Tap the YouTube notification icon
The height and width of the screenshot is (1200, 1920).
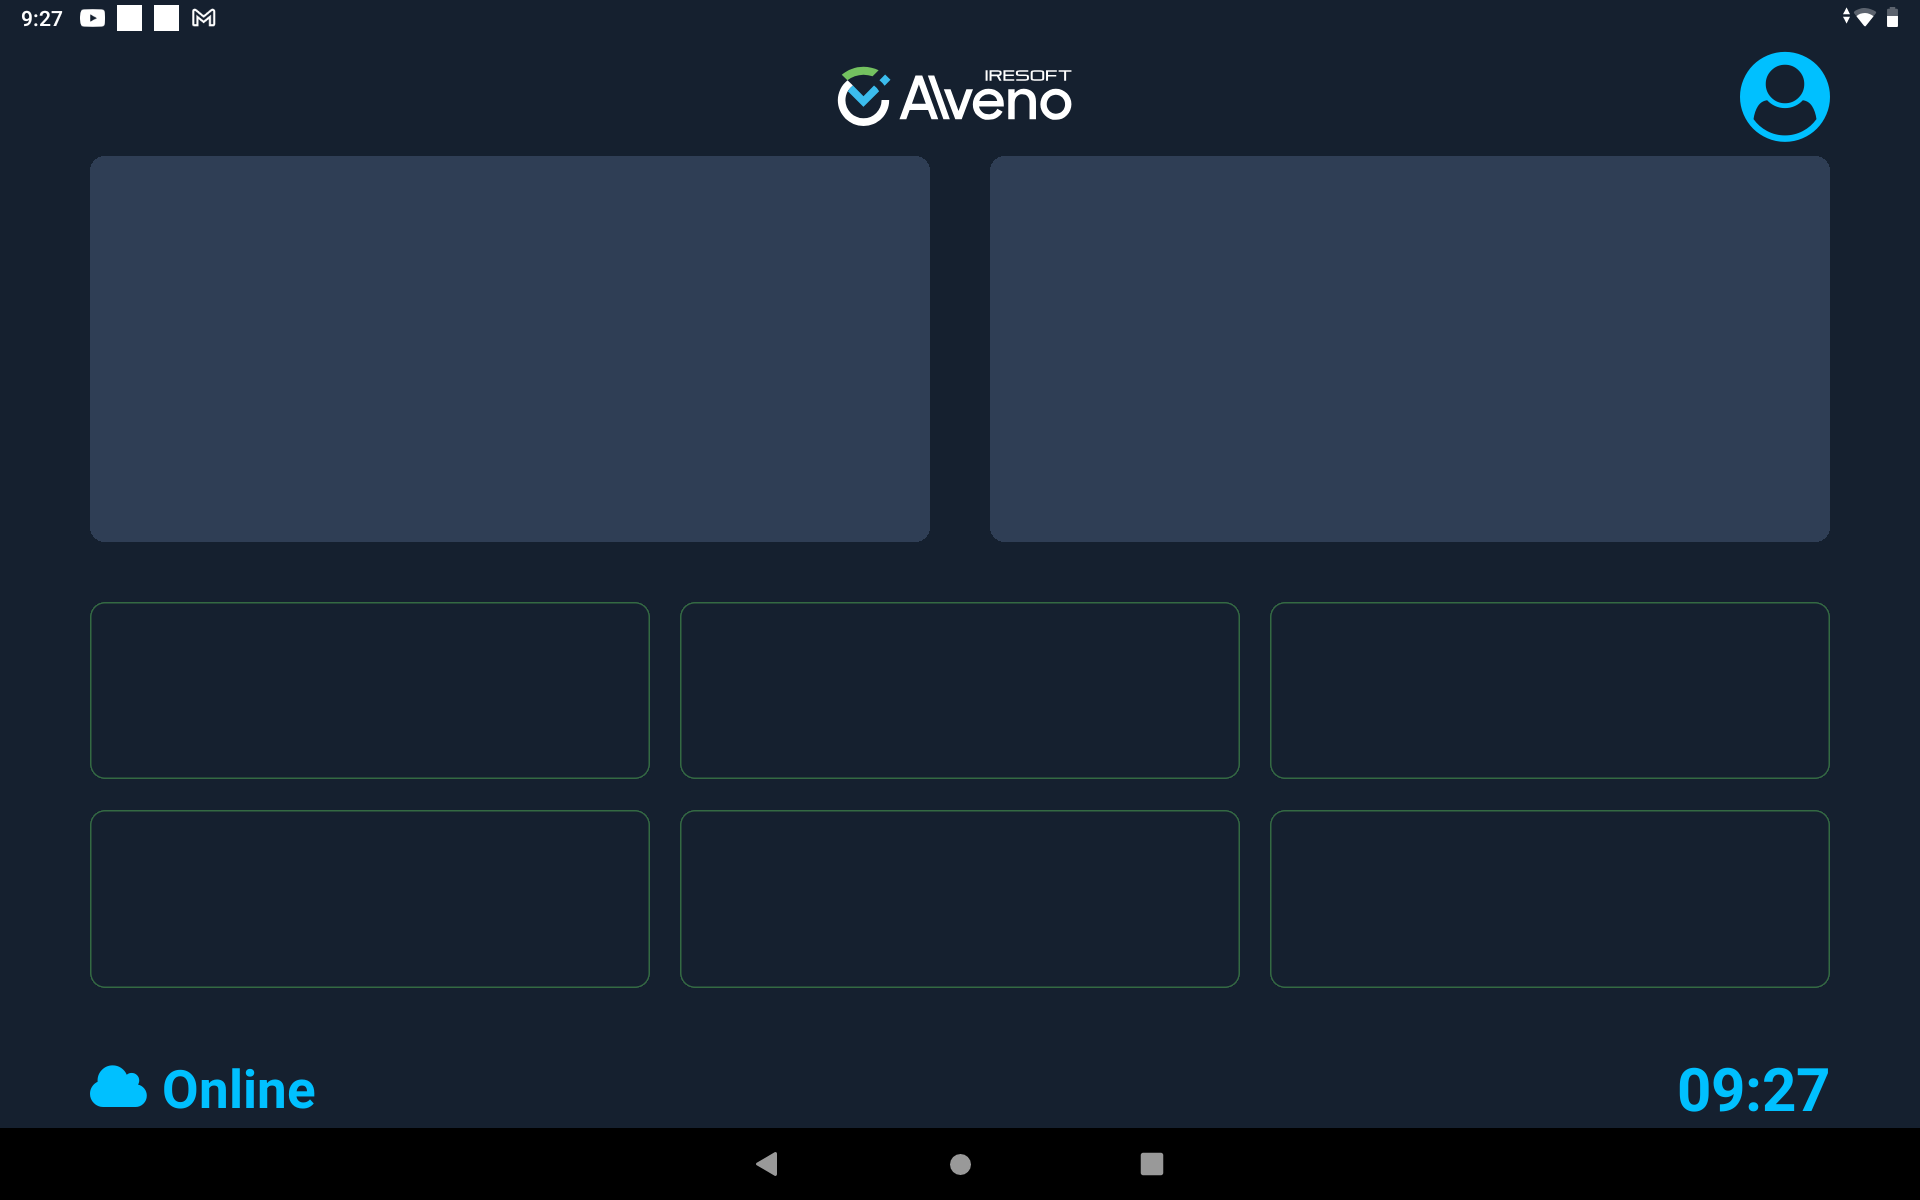click(x=92, y=18)
